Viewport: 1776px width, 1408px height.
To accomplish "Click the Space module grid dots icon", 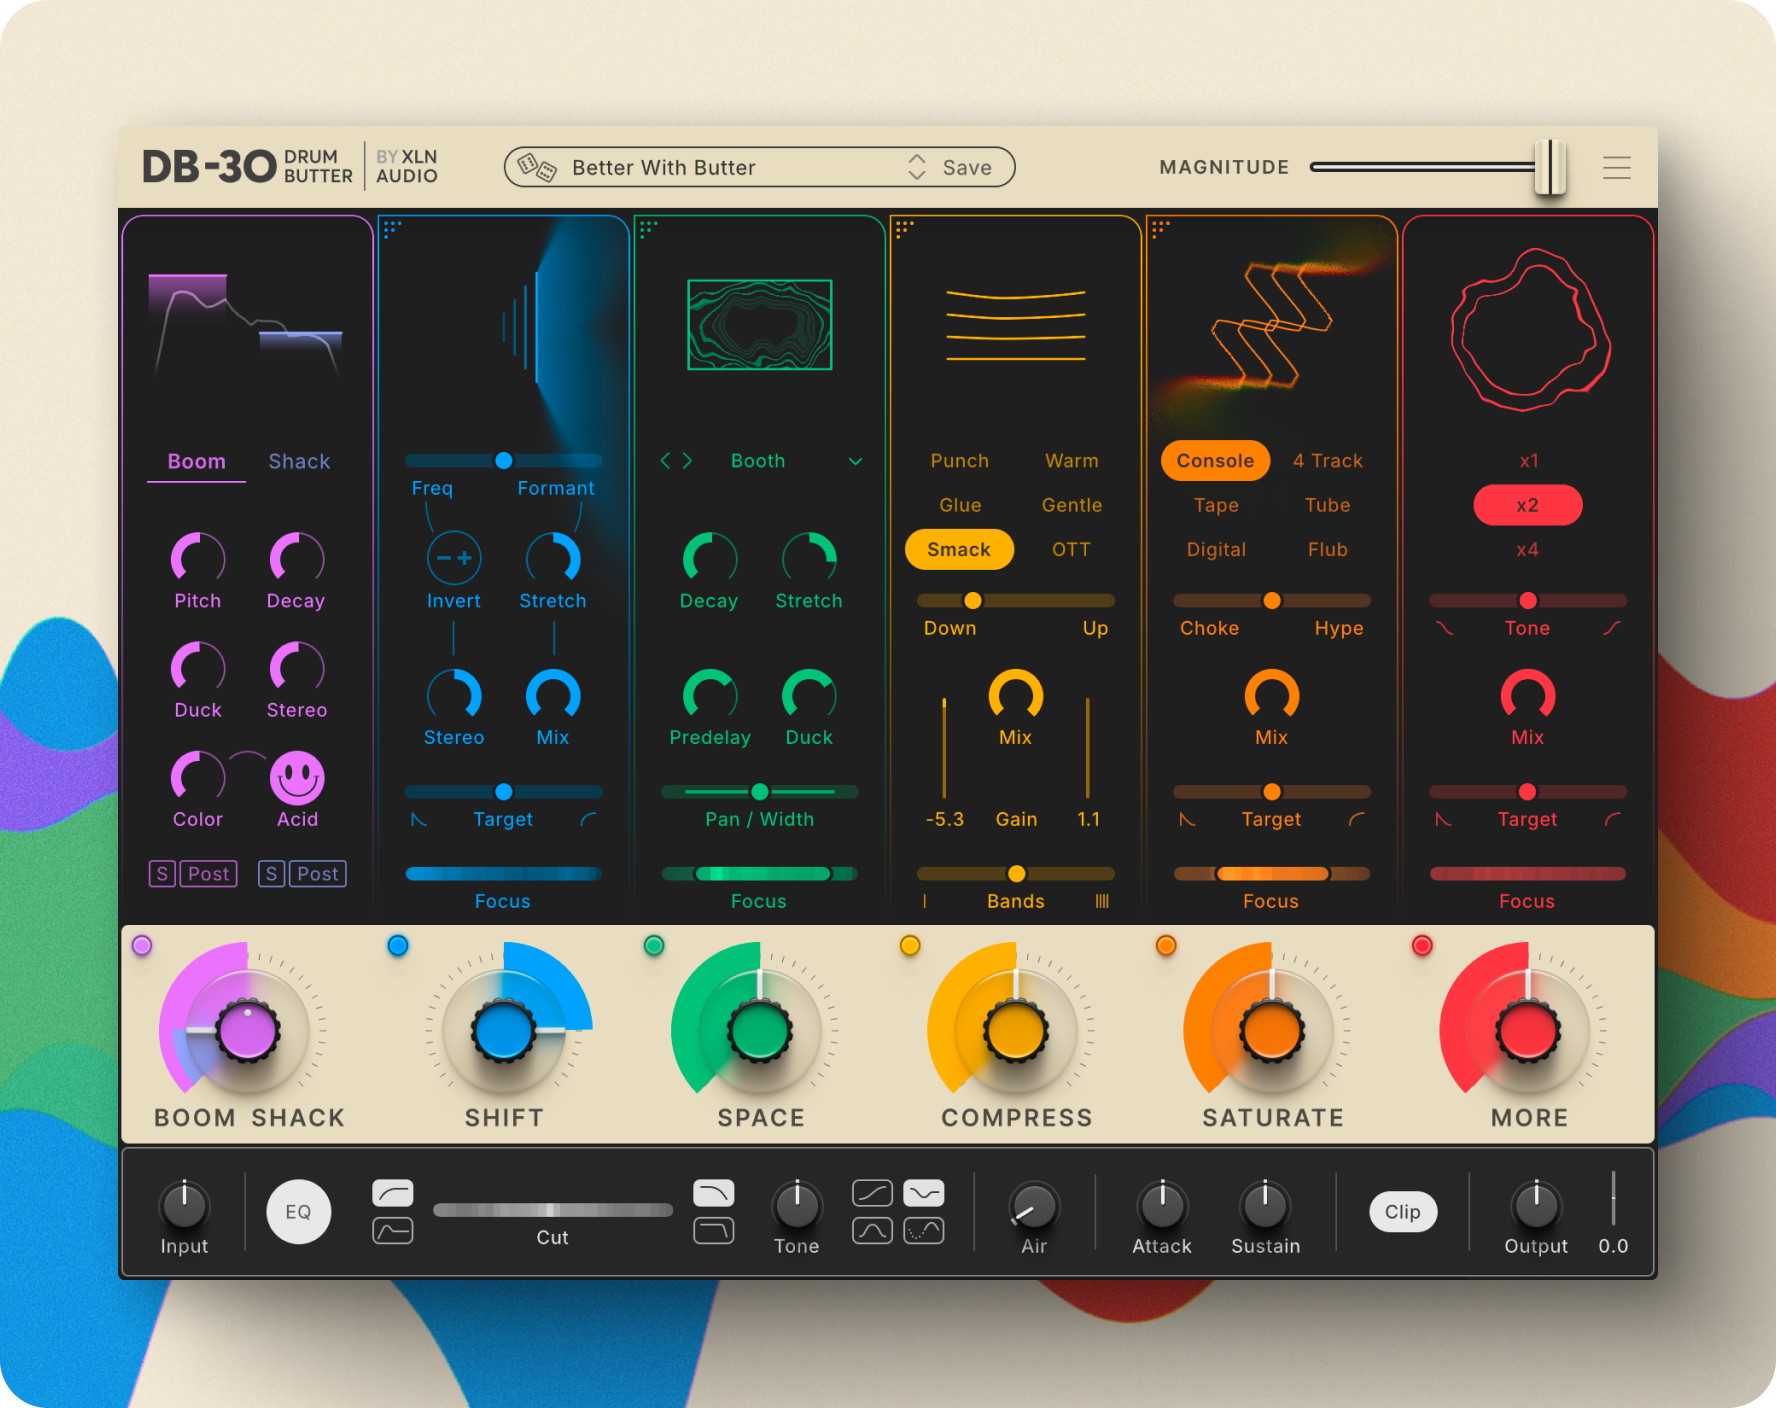I will 648,228.
